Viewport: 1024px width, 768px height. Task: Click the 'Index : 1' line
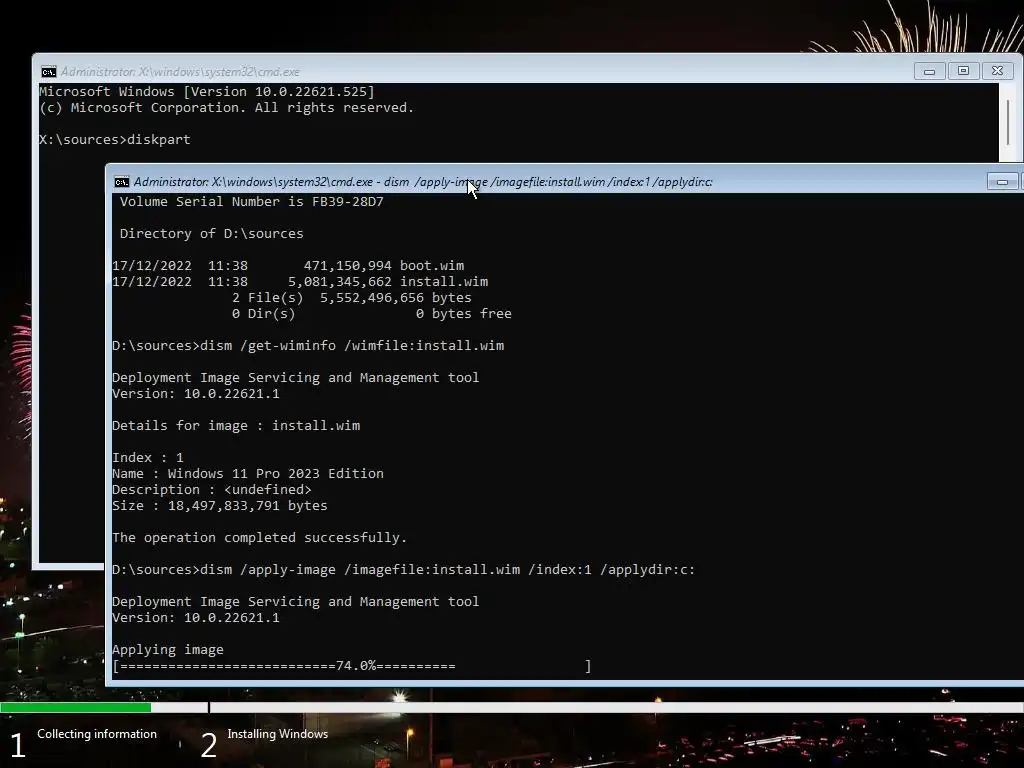click(x=148, y=458)
